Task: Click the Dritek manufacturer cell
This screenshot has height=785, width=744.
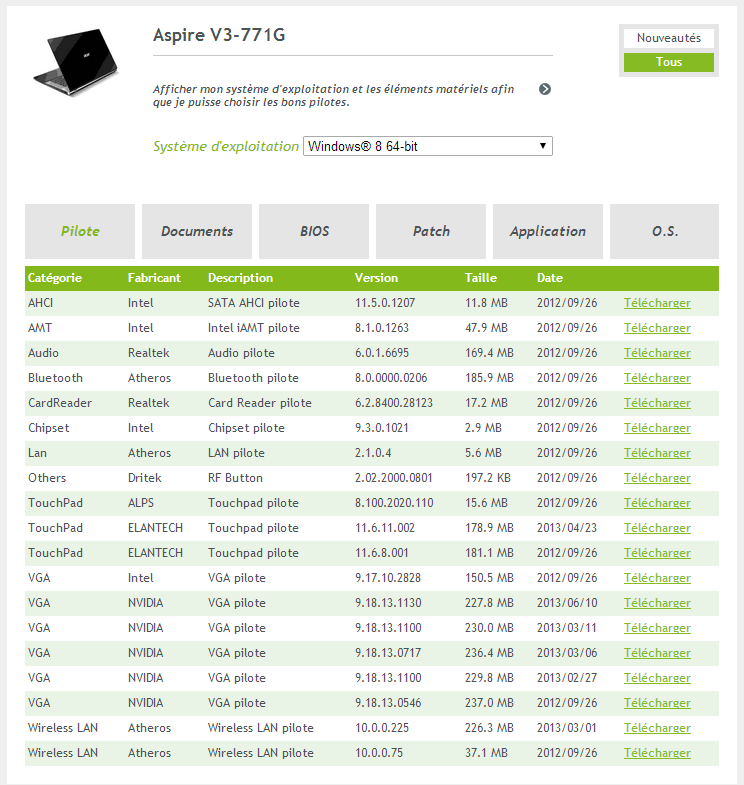Action: tap(144, 478)
